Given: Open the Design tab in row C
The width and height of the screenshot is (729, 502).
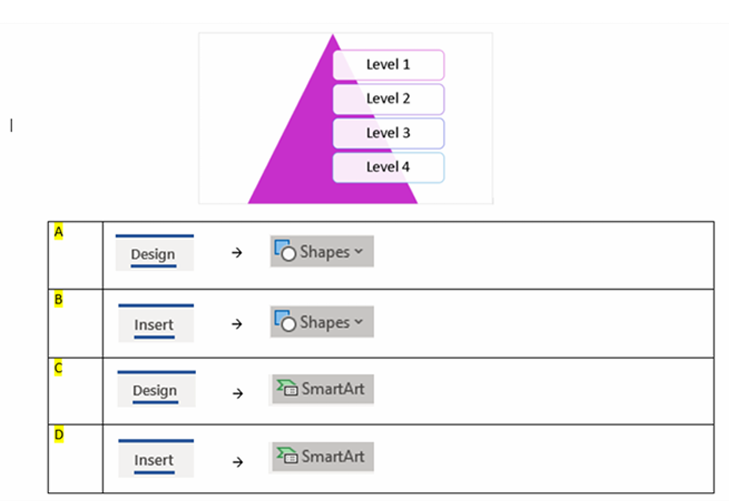Looking at the screenshot, I should tap(154, 390).
